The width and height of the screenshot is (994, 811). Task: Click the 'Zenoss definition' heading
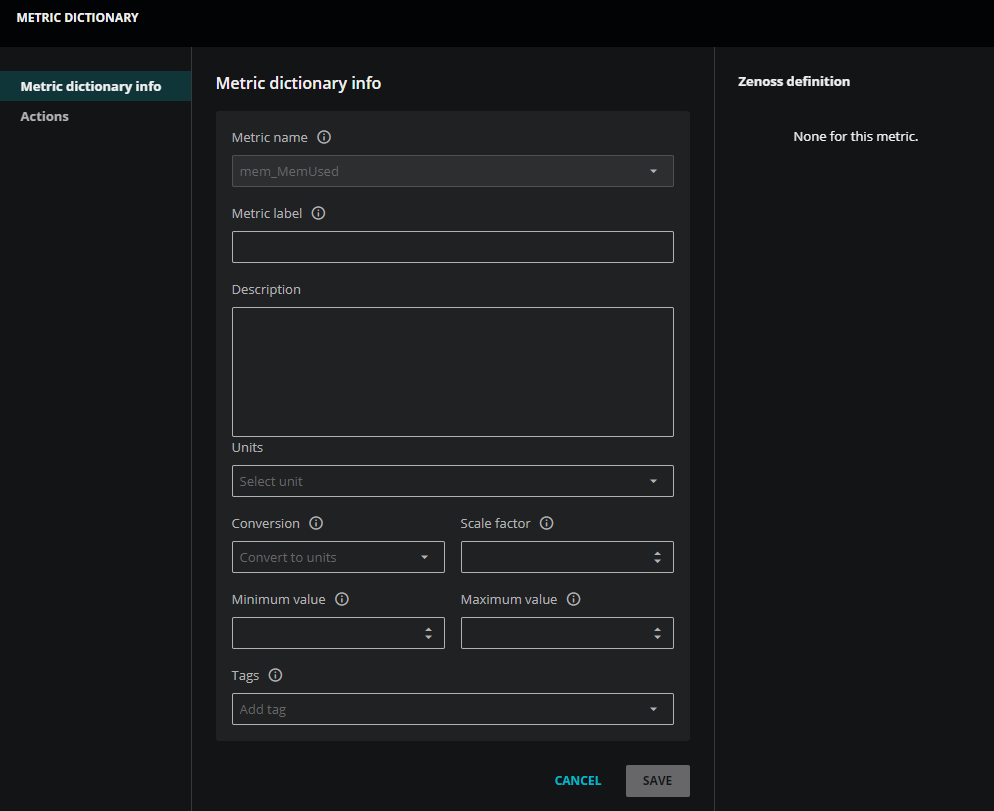coord(794,81)
